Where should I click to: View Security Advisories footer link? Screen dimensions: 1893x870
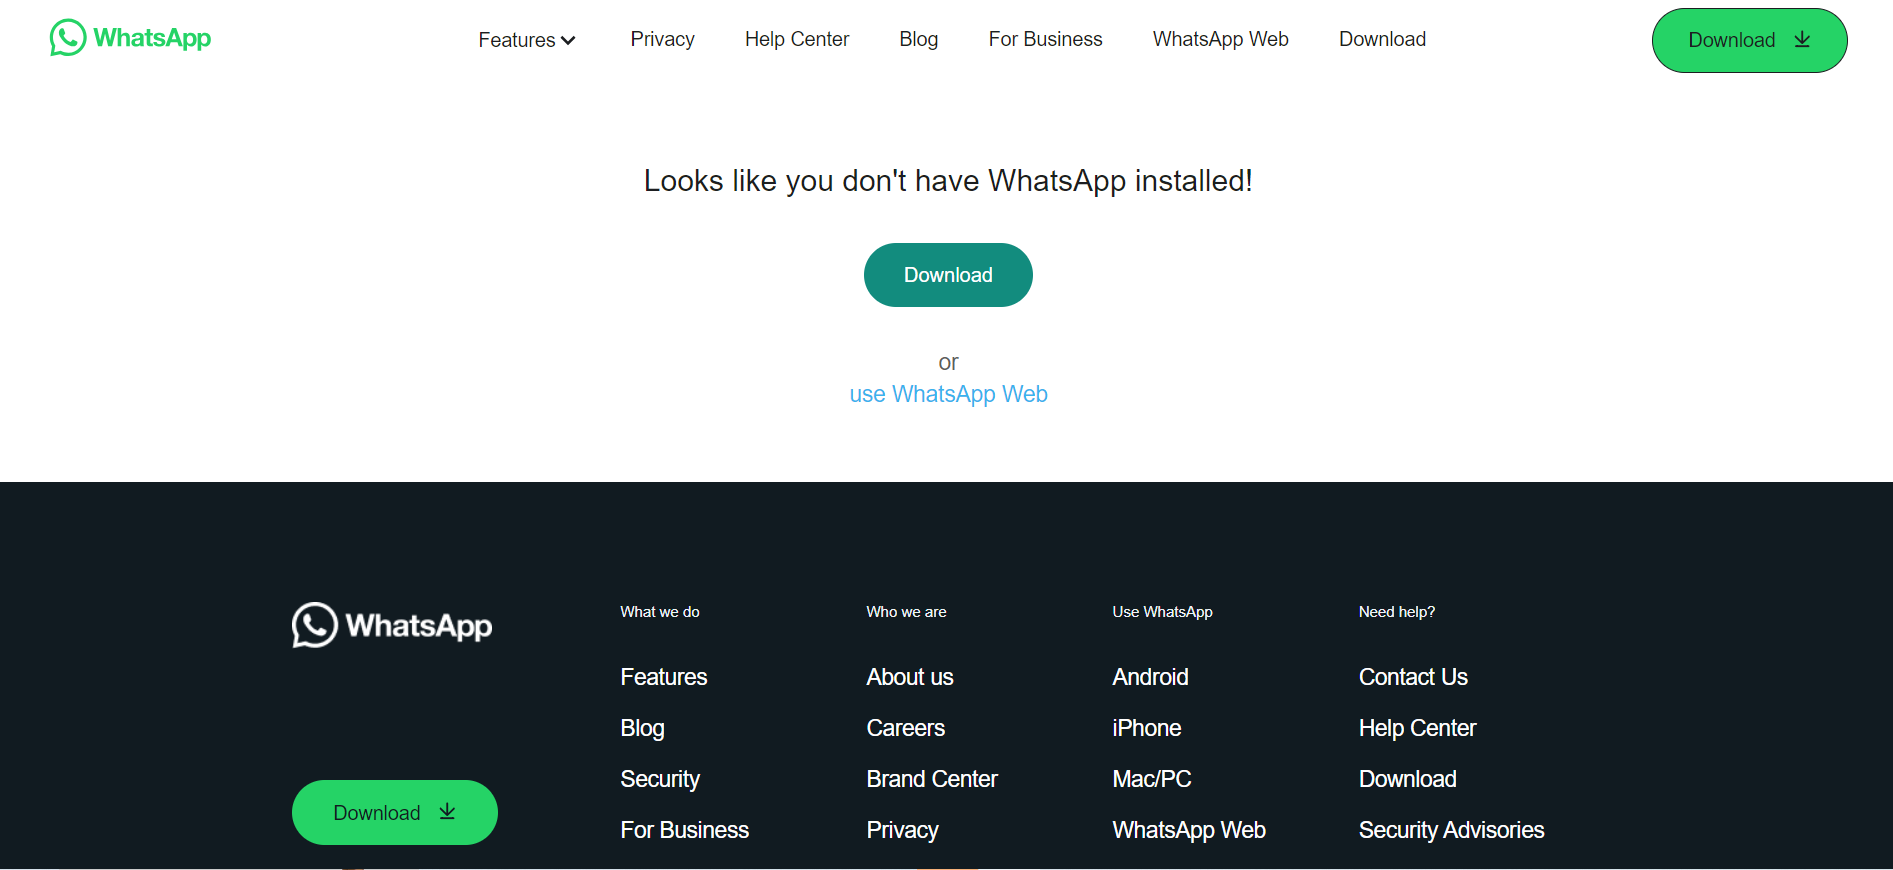coord(1451,830)
